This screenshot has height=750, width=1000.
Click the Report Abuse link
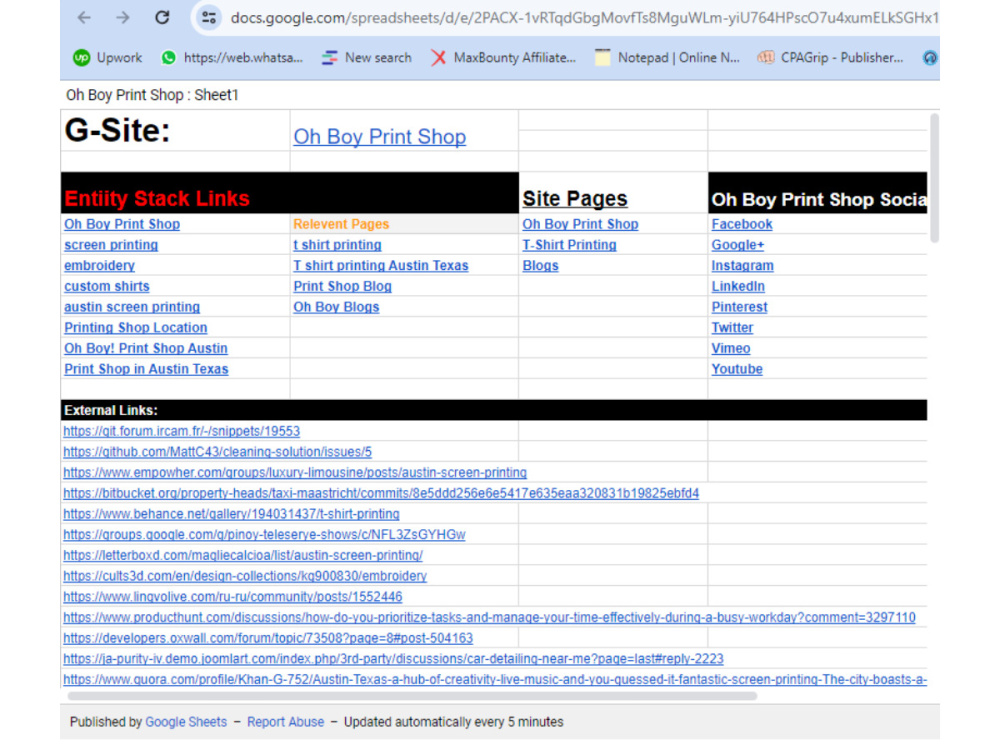click(x=286, y=721)
